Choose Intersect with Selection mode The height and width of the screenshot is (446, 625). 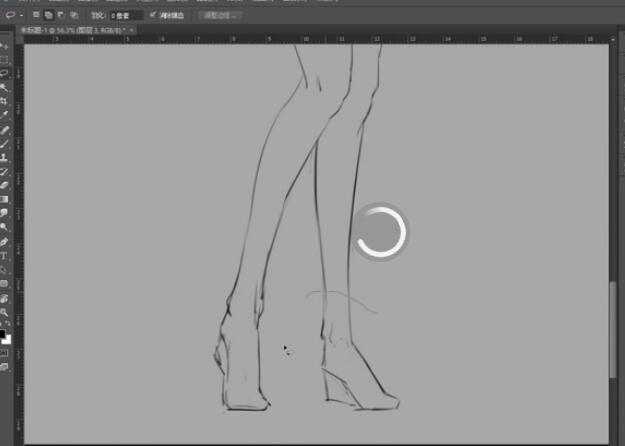click(x=74, y=15)
